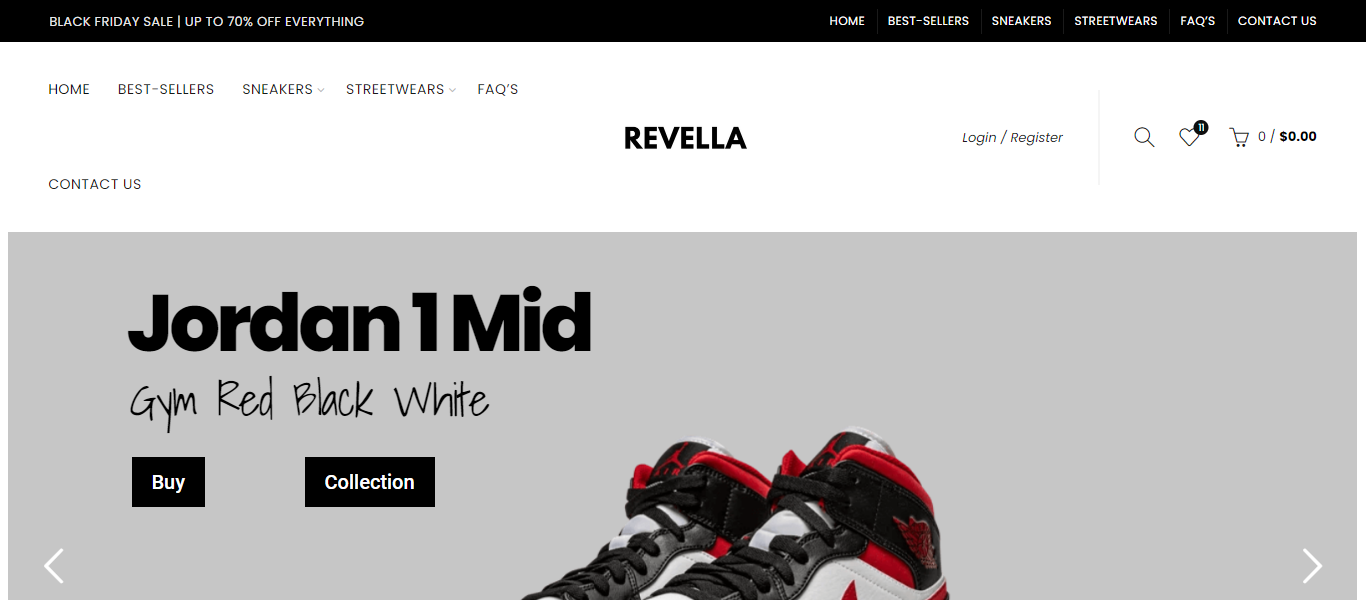Click the cart total $0.00
The width and height of the screenshot is (1366, 600).
pyautogui.click(x=1298, y=137)
